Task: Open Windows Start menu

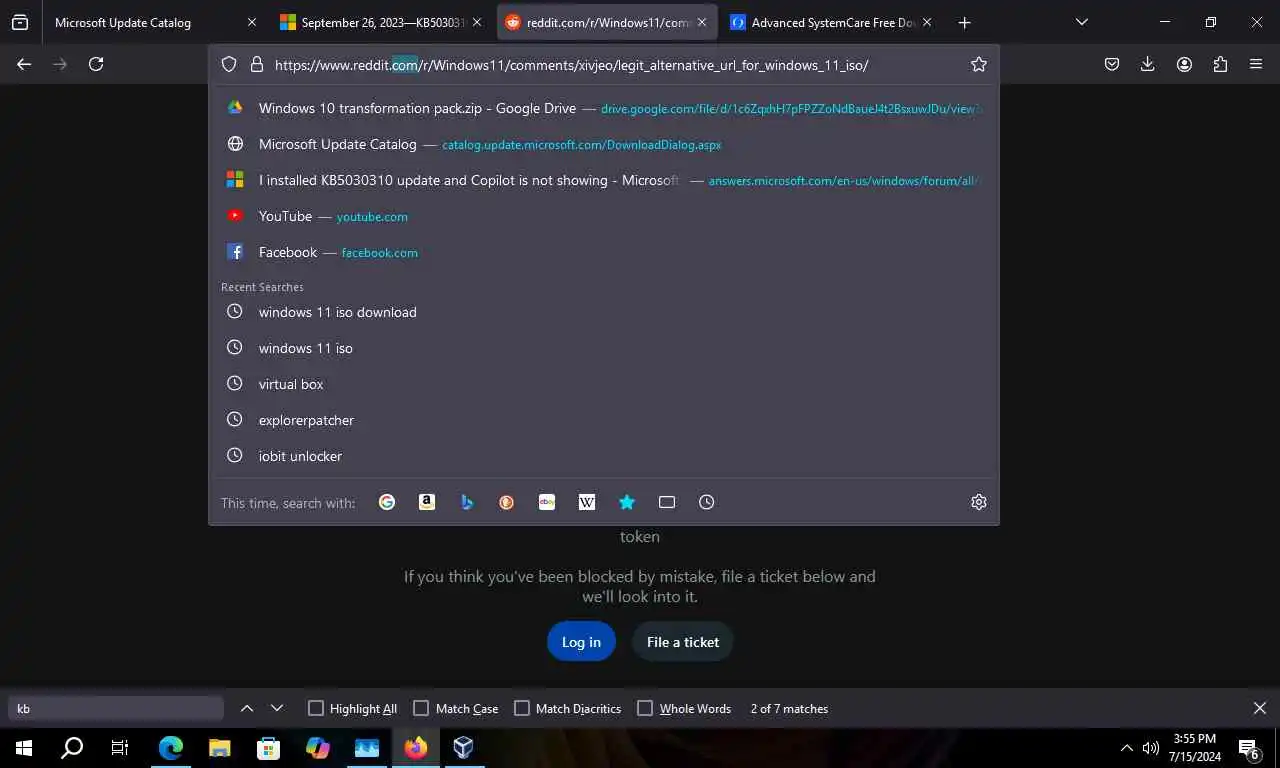Action: pos(24,748)
